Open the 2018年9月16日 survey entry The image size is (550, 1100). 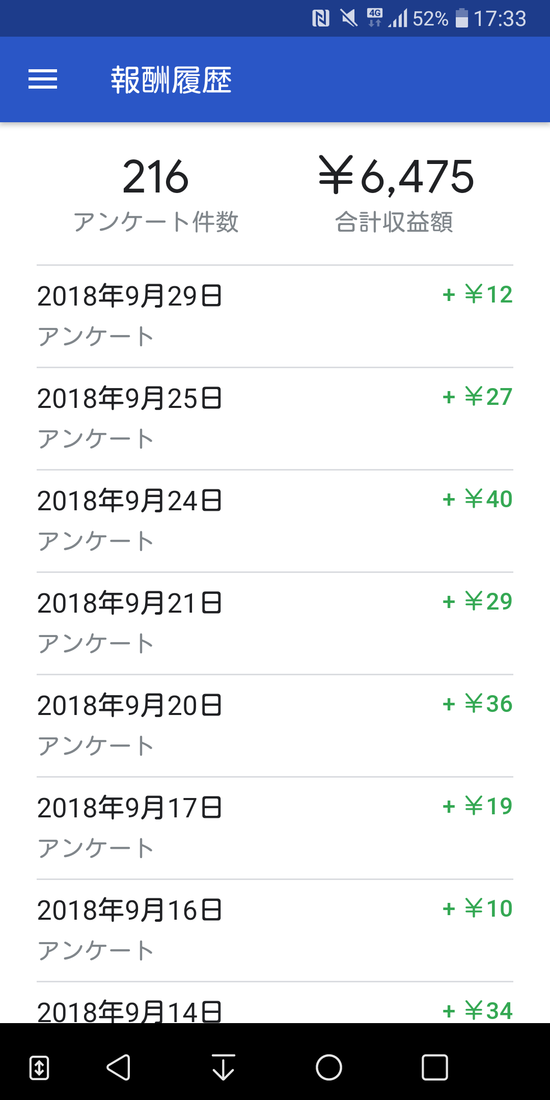point(275,931)
